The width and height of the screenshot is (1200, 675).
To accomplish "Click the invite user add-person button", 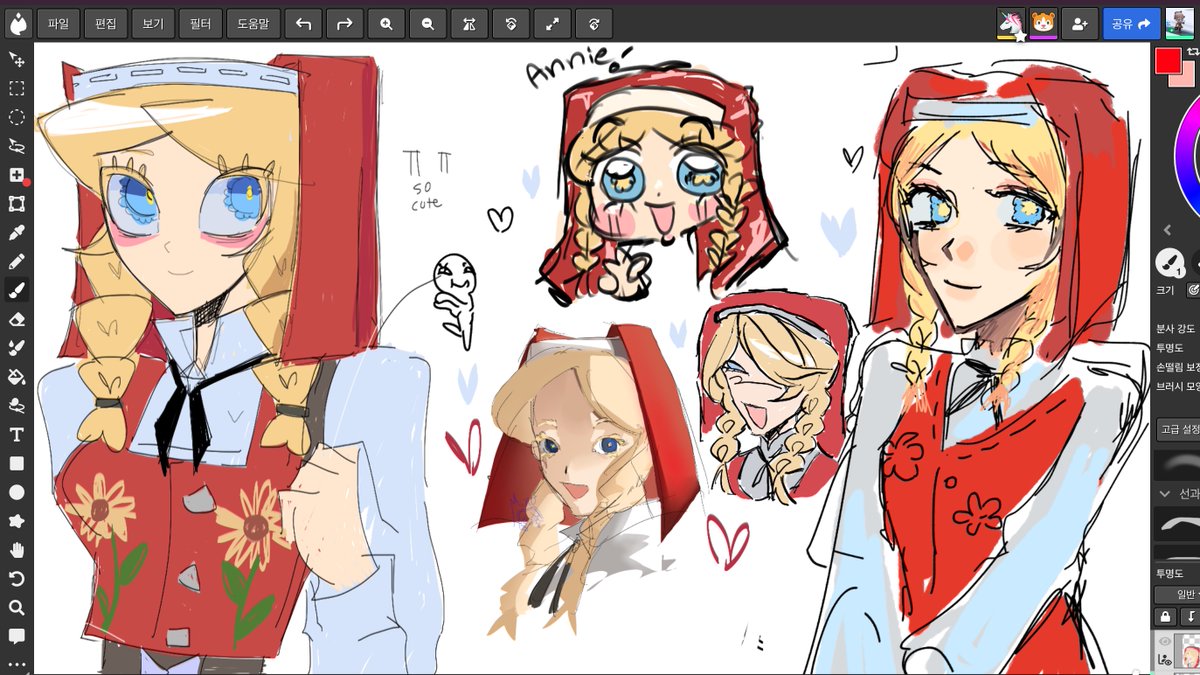I will [x=1079, y=24].
